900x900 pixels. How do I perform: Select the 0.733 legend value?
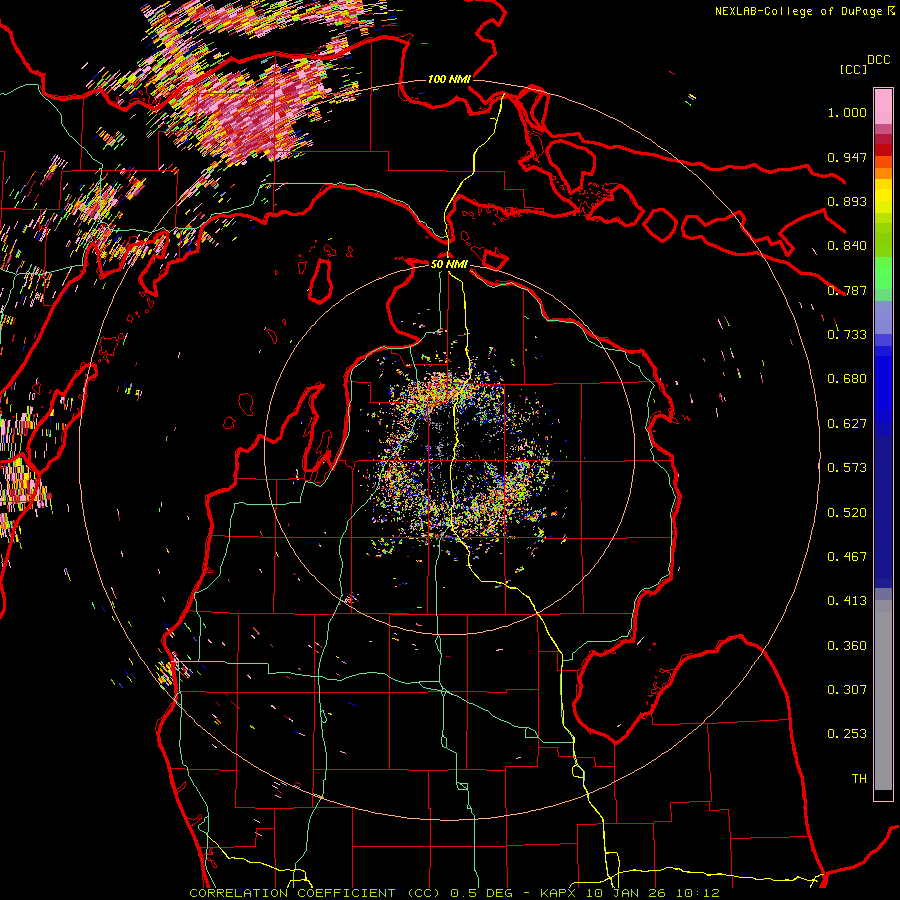(x=847, y=335)
